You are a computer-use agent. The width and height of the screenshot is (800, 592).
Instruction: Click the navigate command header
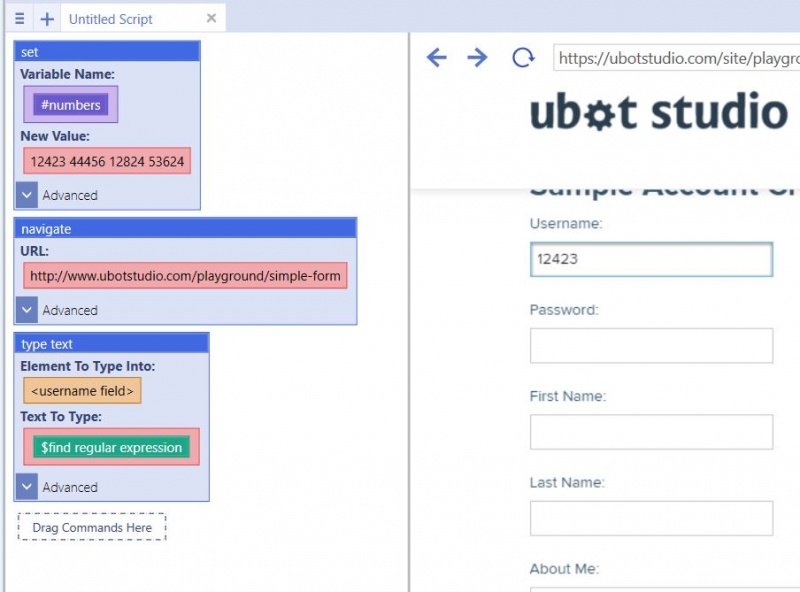point(185,229)
